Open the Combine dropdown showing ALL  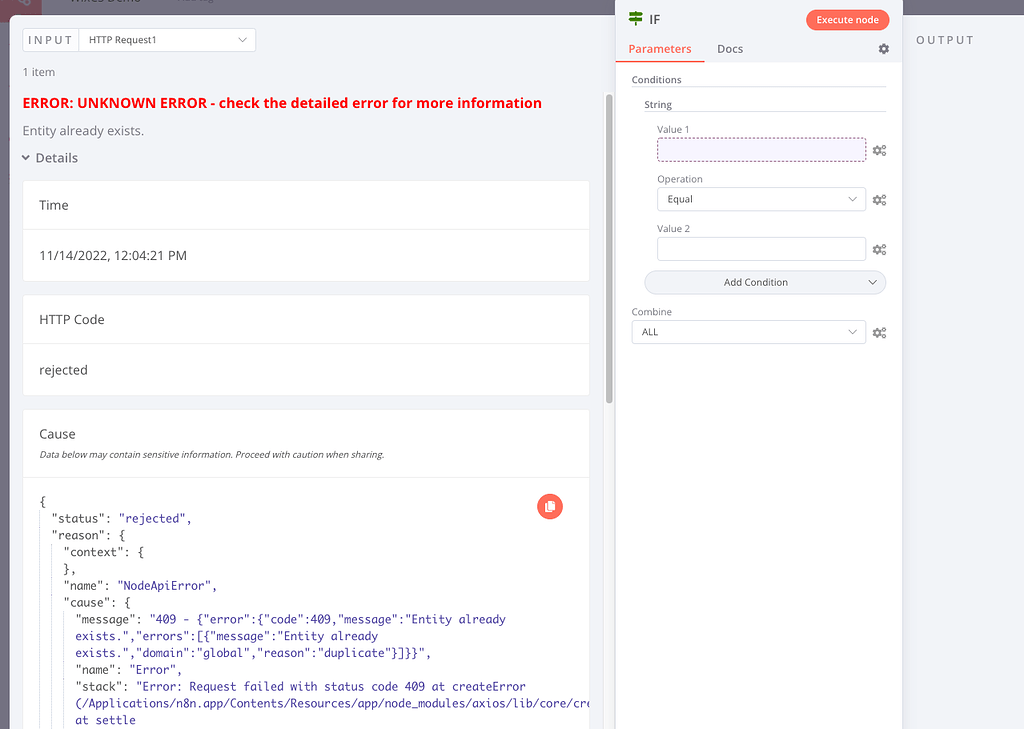click(747, 332)
